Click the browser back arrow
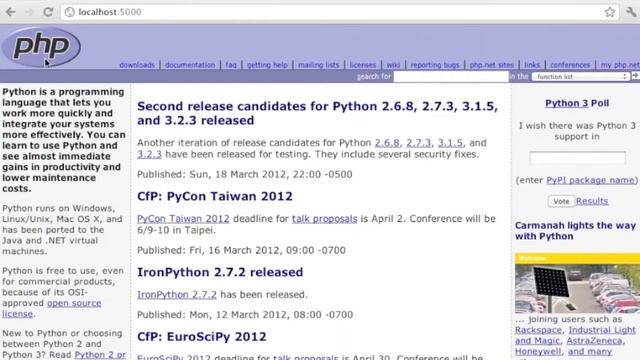 [x=11, y=12]
